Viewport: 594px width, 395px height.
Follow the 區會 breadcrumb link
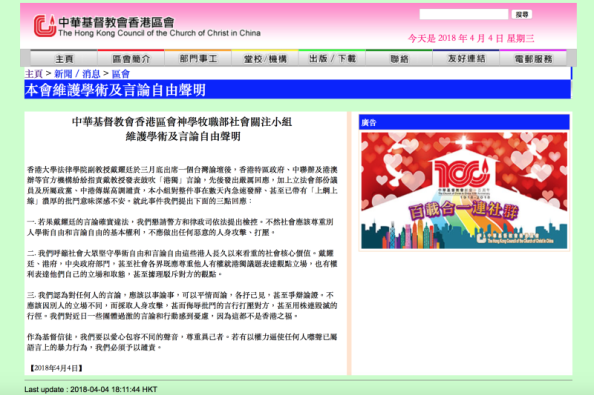[120, 73]
